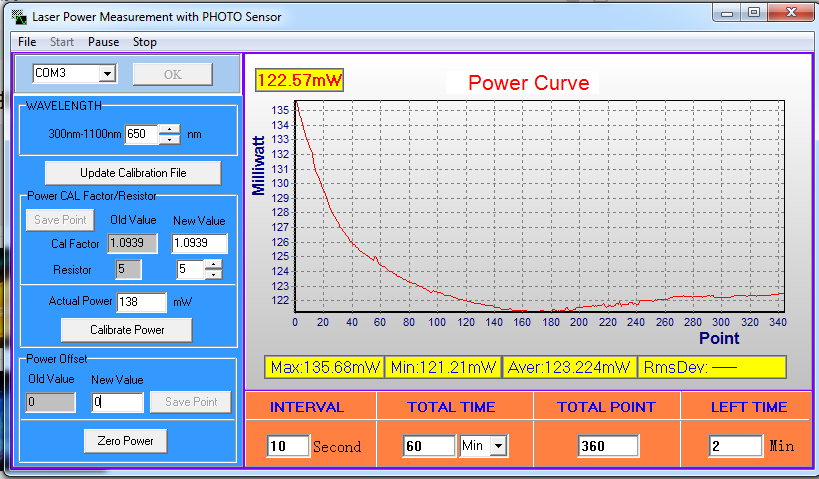Decrease wavelength with the down spinner arrow

tap(170, 139)
